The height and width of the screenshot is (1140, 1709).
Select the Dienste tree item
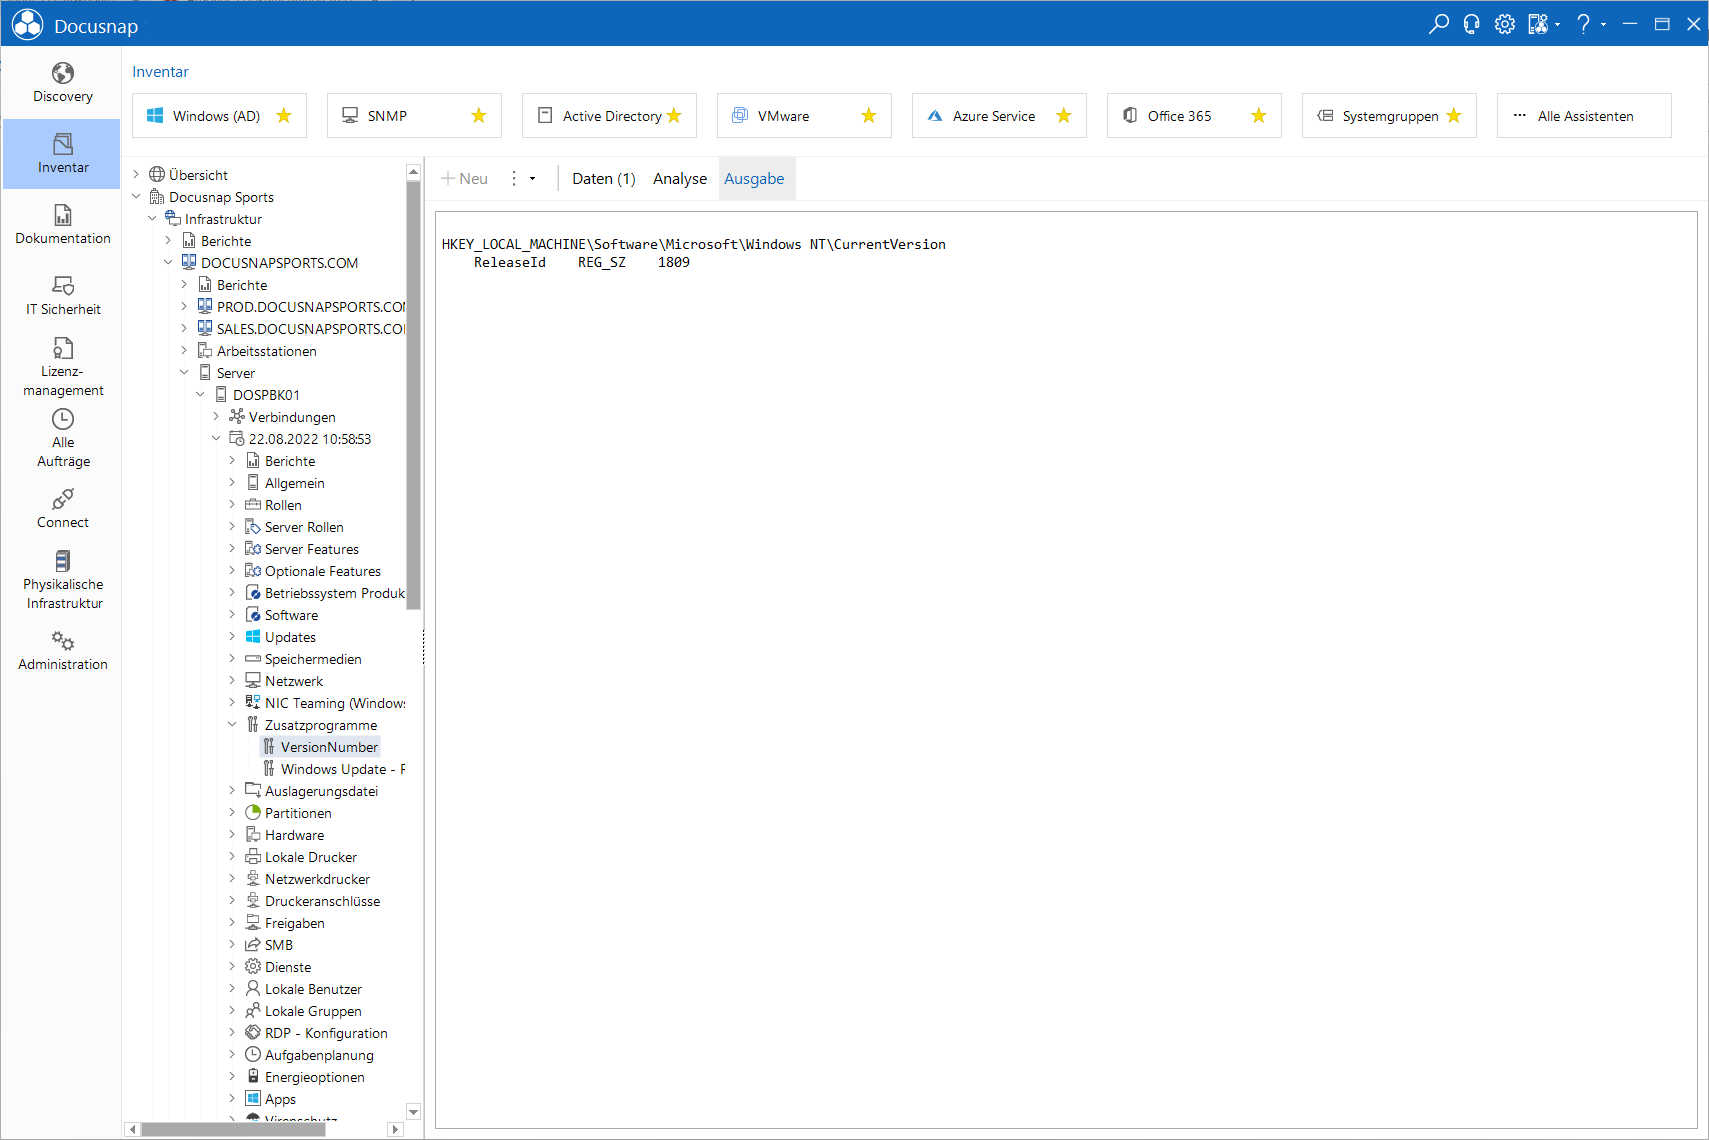click(288, 967)
